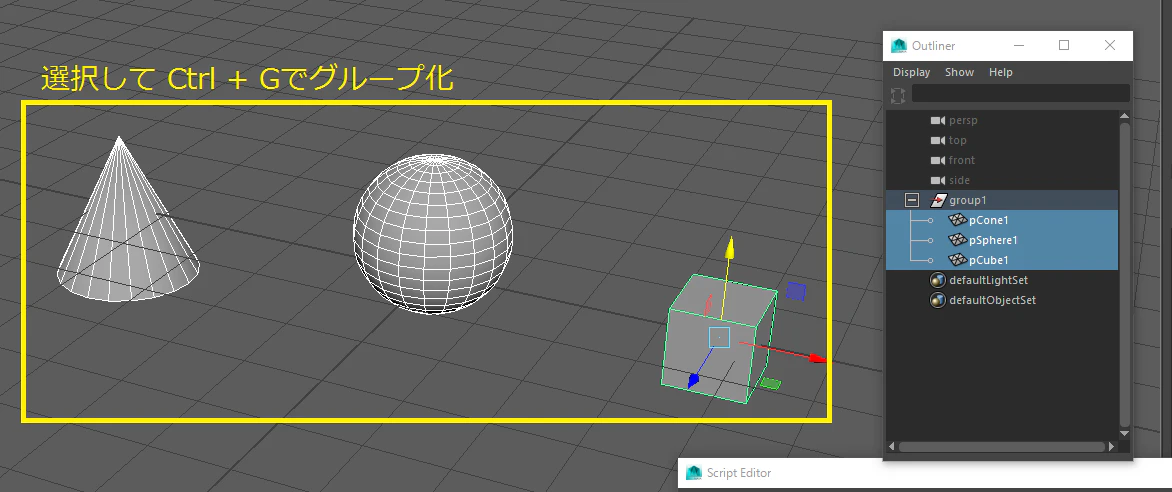Image resolution: width=1172 pixels, height=492 pixels.
Task: Click the pCone1 mesh icon
Action: [957, 221]
